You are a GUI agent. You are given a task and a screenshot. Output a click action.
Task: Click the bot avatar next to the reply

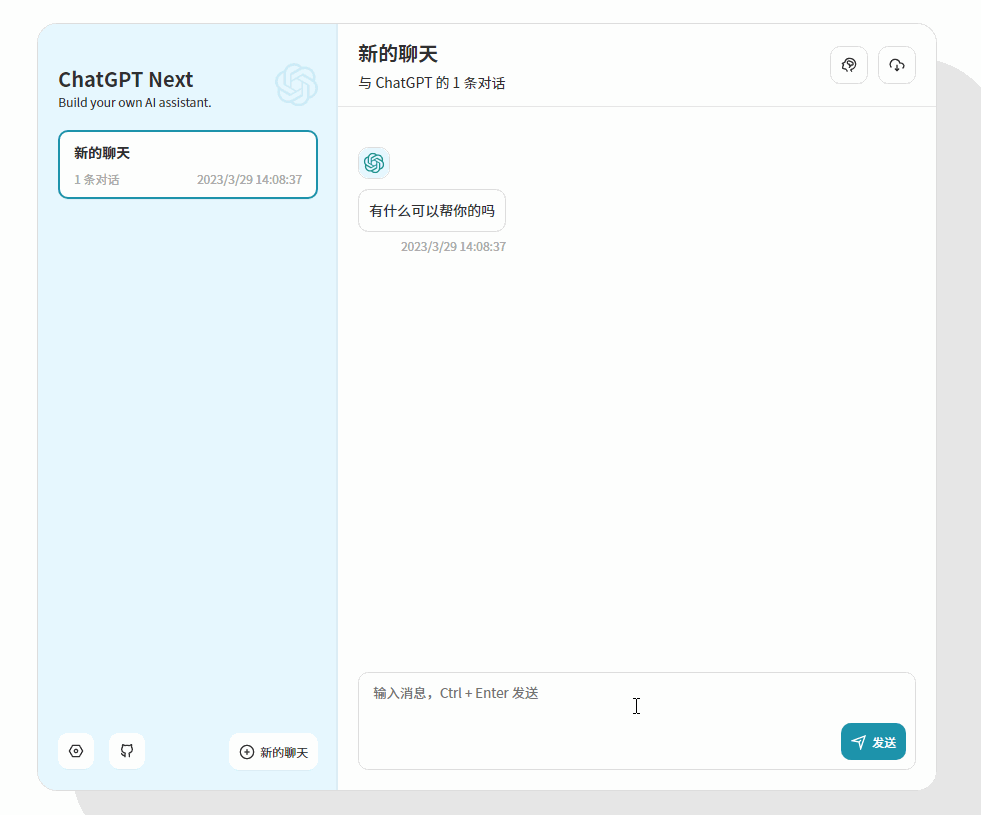(x=374, y=162)
